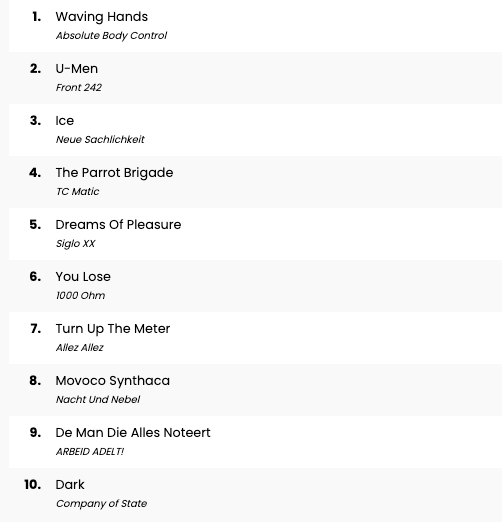Image resolution: width=502 pixels, height=522 pixels.
Task: Open the artist Nacht Und Nebel
Action: tap(98, 399)
